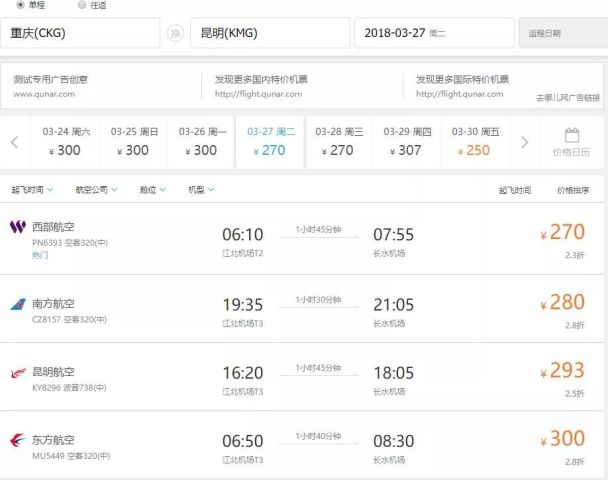Click the 南方航空 airline logo
The width and height of the screenshot is (608, 480).
click(18, 304)
